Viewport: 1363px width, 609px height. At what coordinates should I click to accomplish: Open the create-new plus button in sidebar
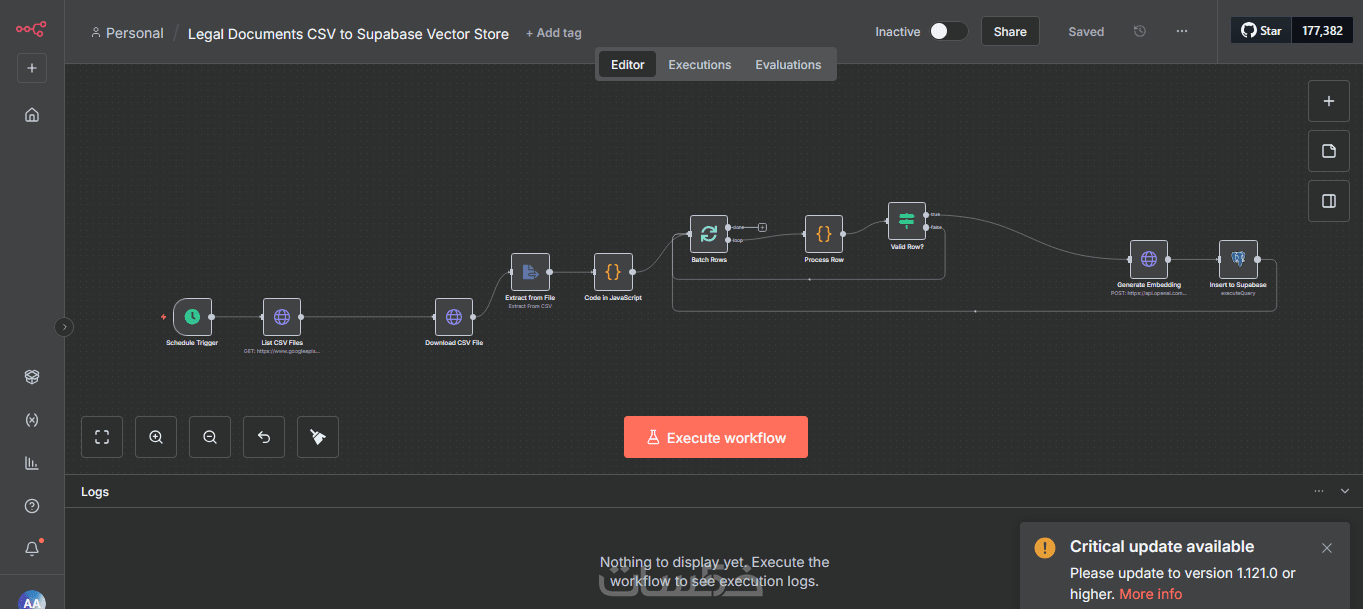(x=32, y=68)
